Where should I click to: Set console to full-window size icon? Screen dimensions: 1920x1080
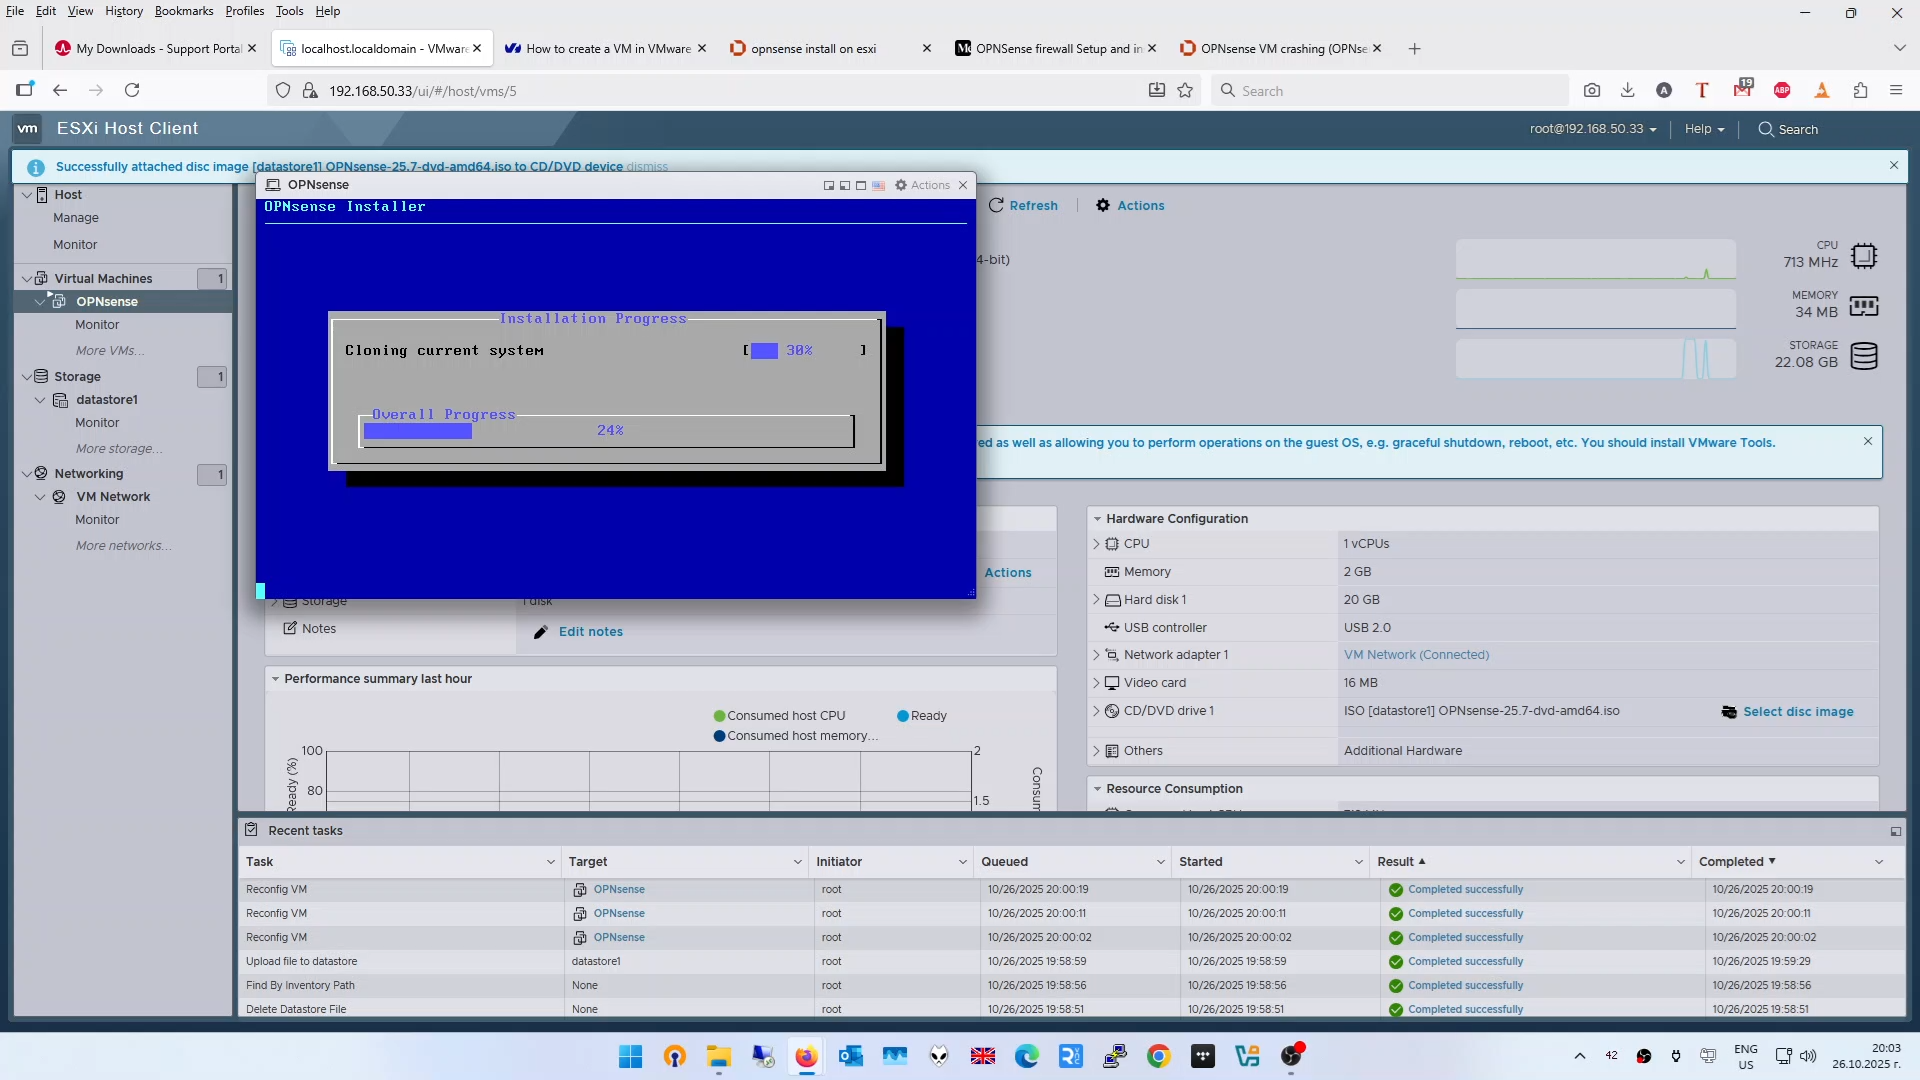861,185
